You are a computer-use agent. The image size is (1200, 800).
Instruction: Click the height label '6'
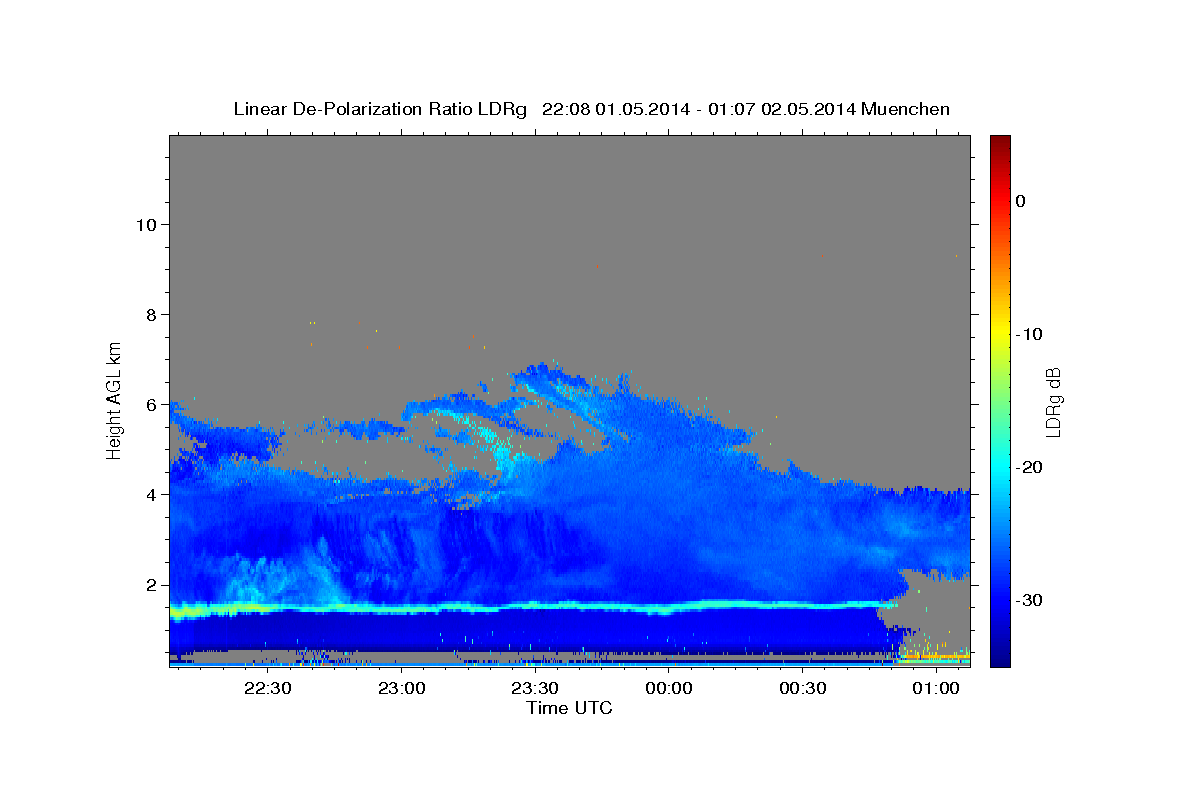pyautogui.click(x=149, y=405)
